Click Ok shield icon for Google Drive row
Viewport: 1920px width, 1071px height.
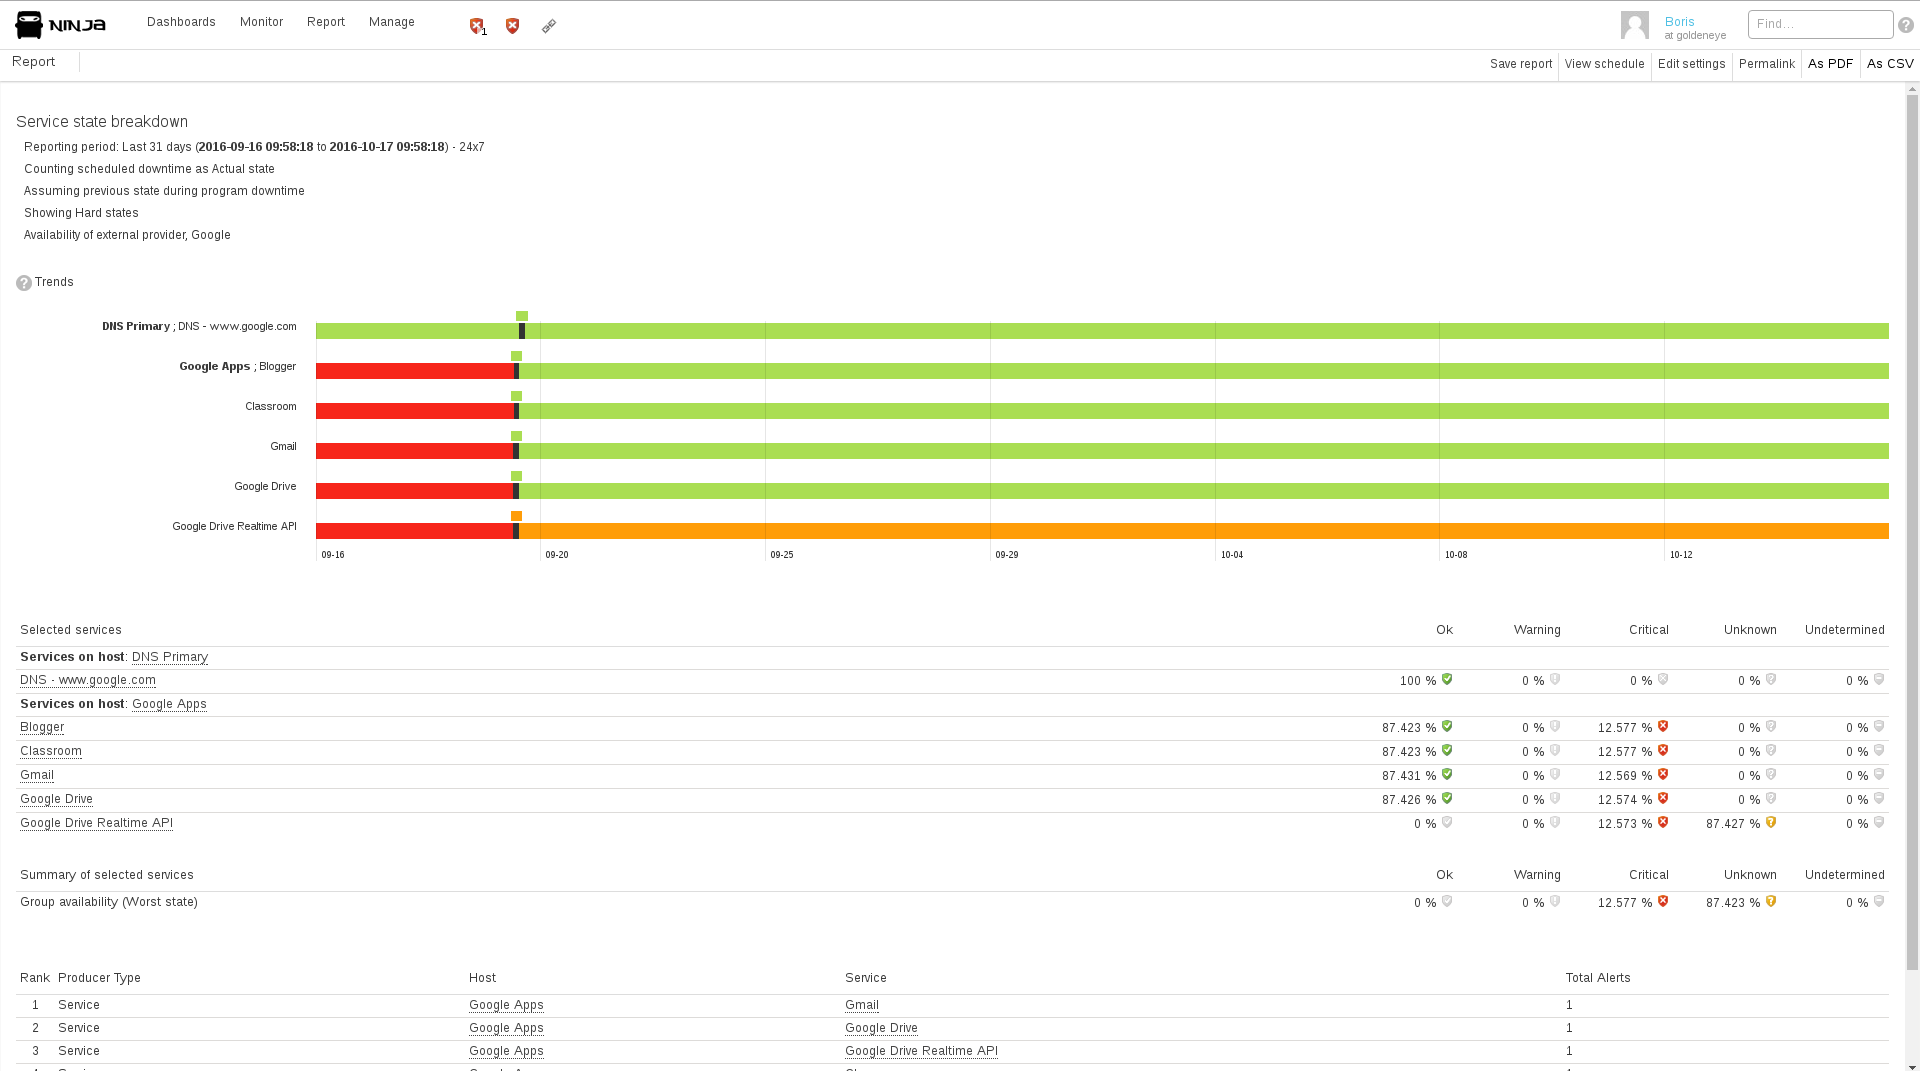tap(1447, 799)
